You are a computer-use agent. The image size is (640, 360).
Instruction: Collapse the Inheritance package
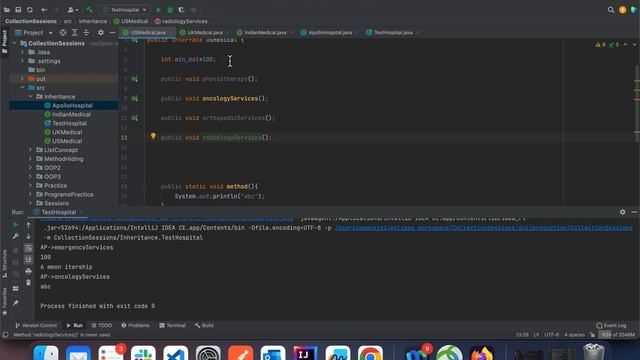[x=31, y=97]
